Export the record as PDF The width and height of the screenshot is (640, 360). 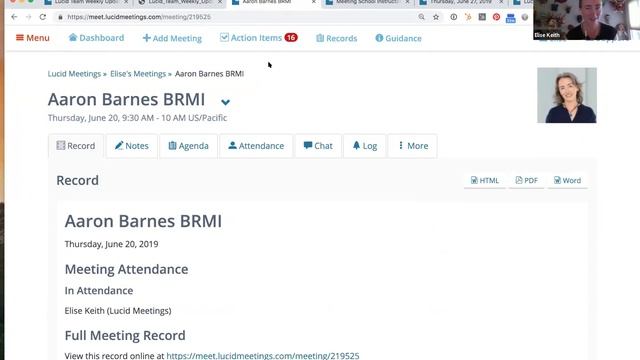click(527, 180)
